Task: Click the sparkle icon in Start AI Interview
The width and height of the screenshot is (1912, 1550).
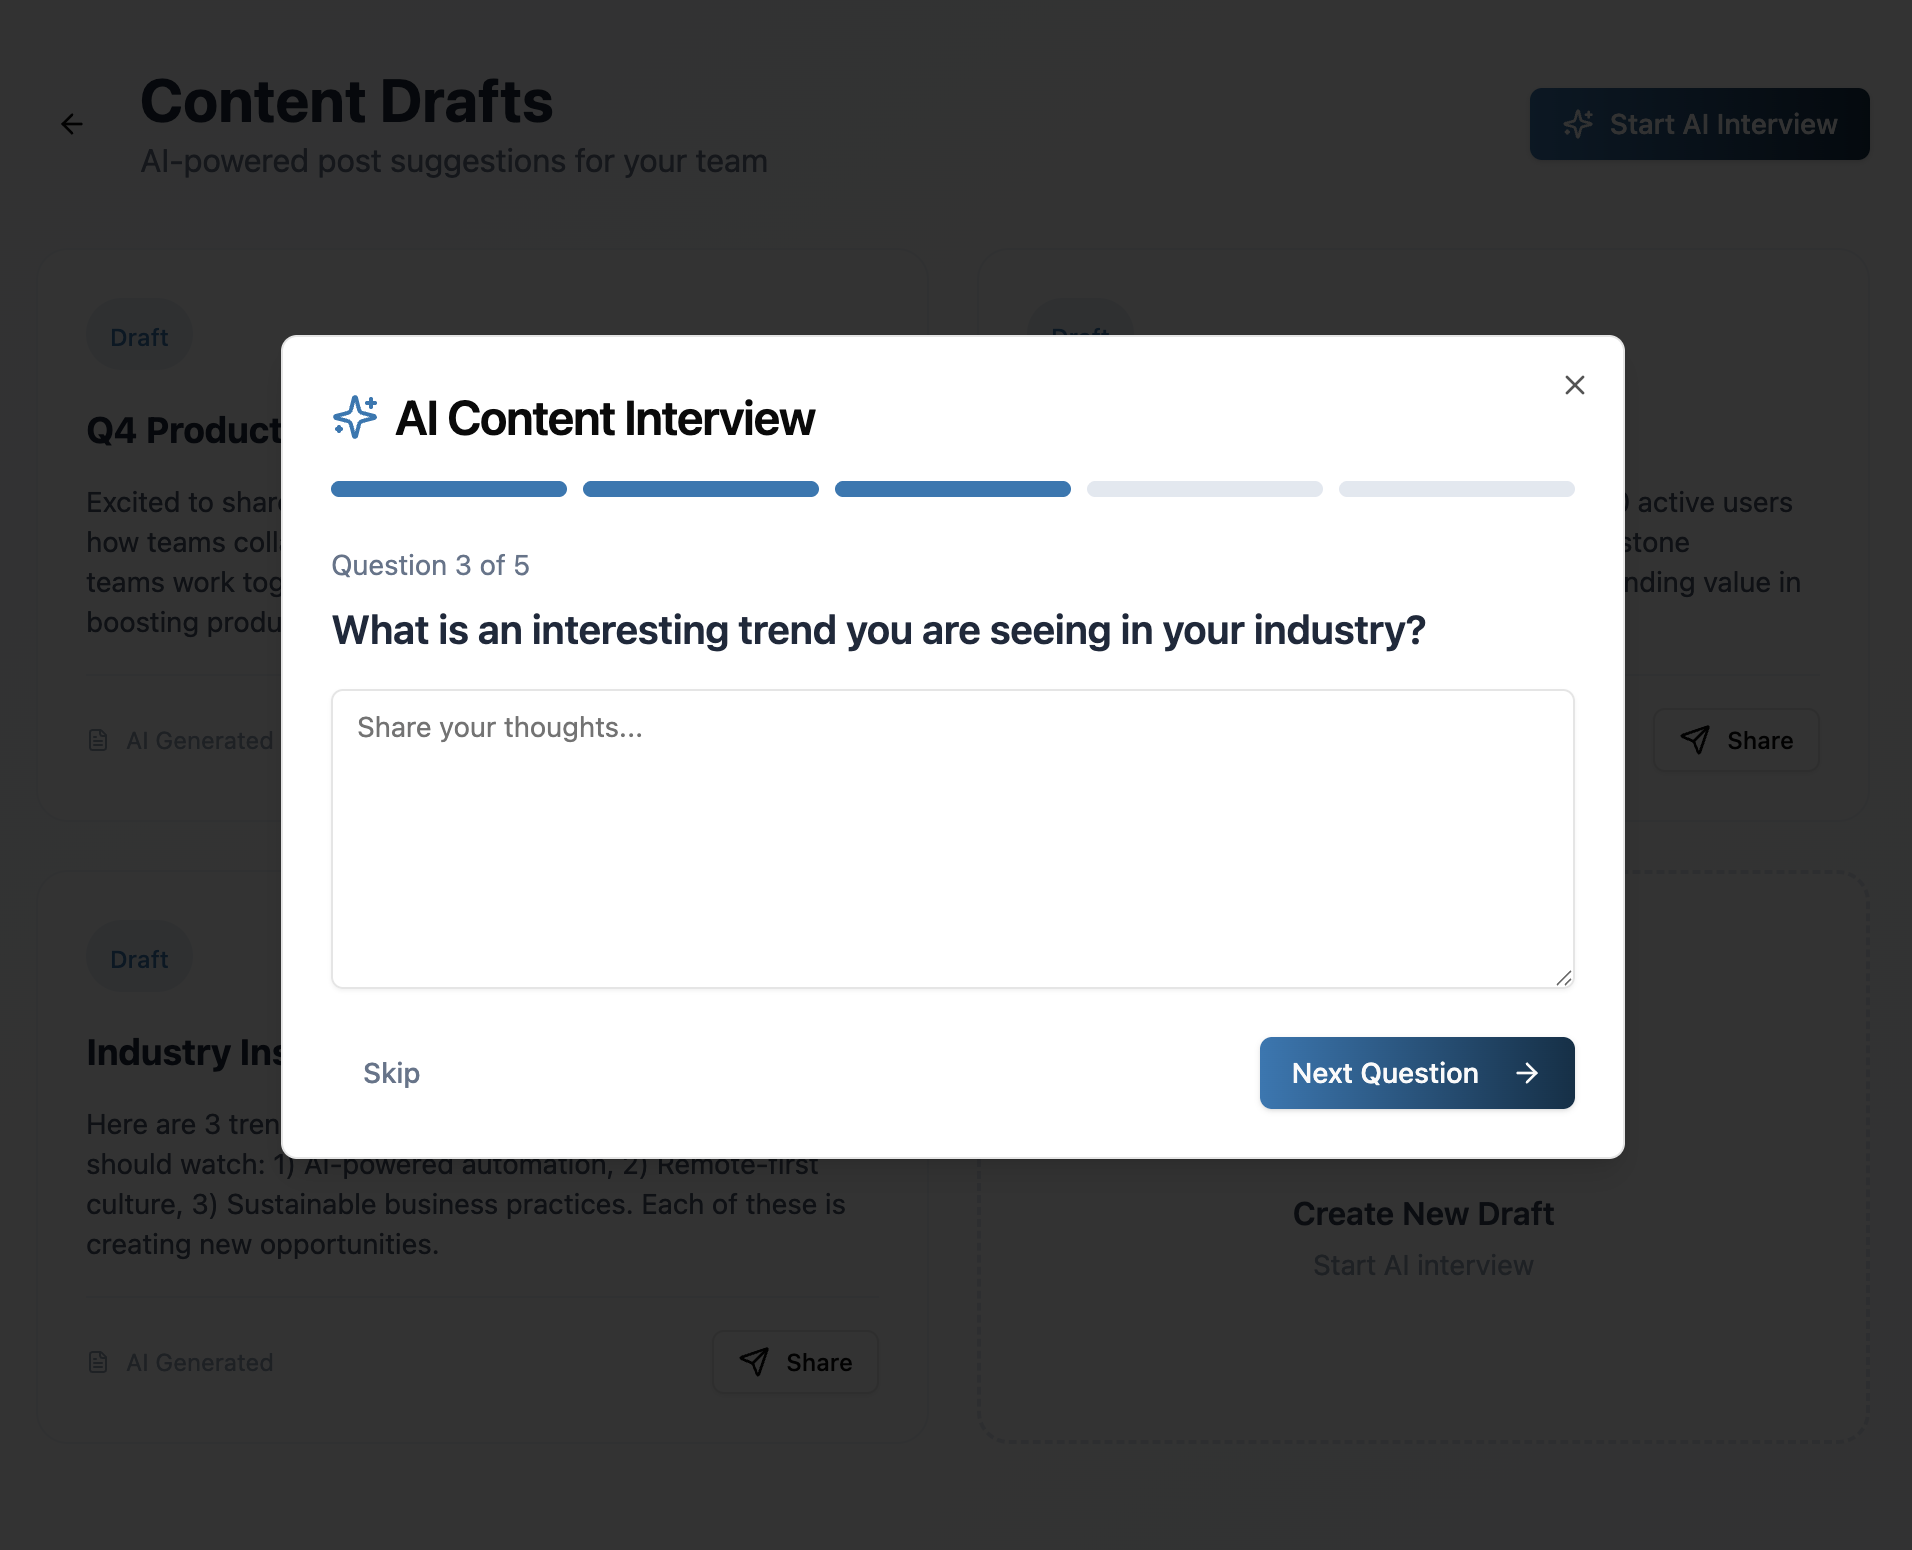Action: point(1578,124)
